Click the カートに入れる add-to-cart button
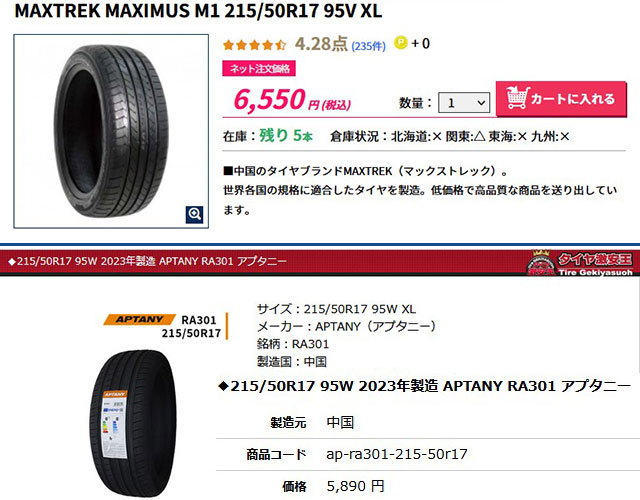 [561, 98]
